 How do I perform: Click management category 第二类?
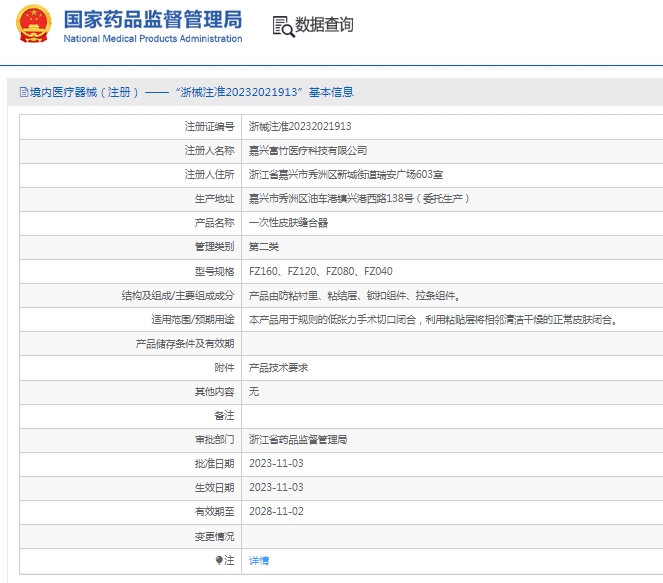(x=264, y=247)
